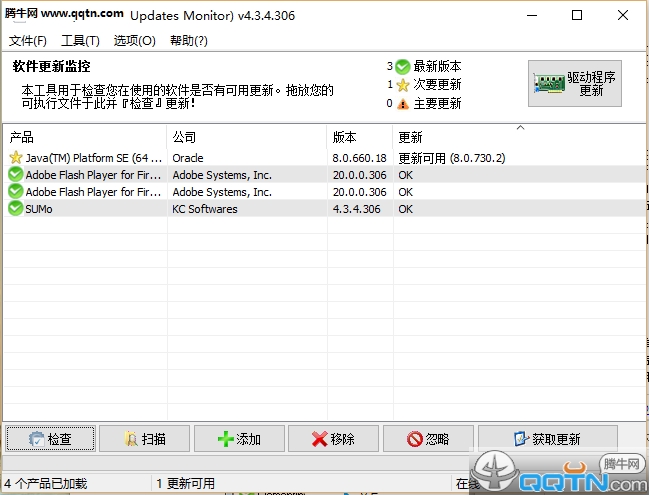The image size is (649, 495).
Task: Click the 检查 button
Action: click(x=50, y=439)
